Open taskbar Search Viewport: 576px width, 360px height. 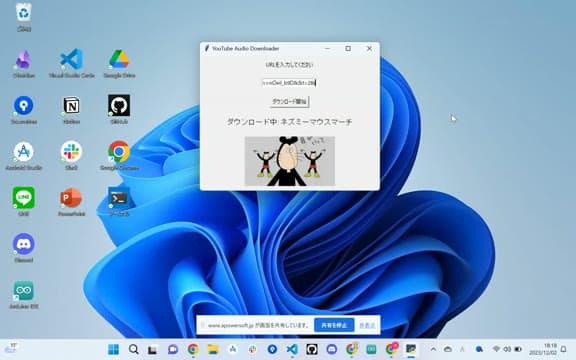coord(134,349)
